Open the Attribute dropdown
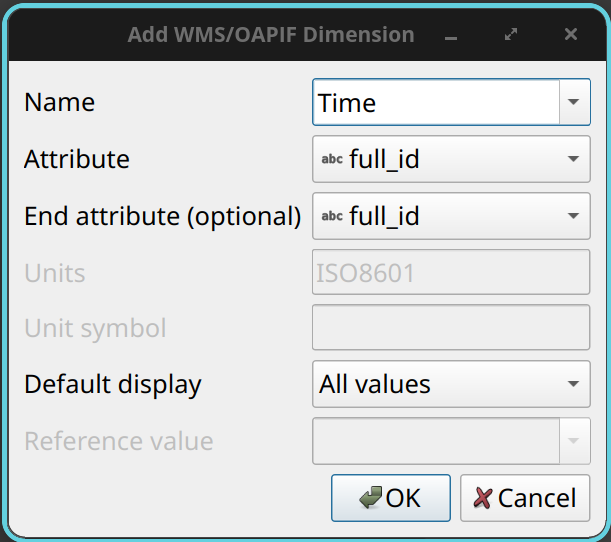Image resolution: width=611 pixels, height=542 pixels. point(451,159)
